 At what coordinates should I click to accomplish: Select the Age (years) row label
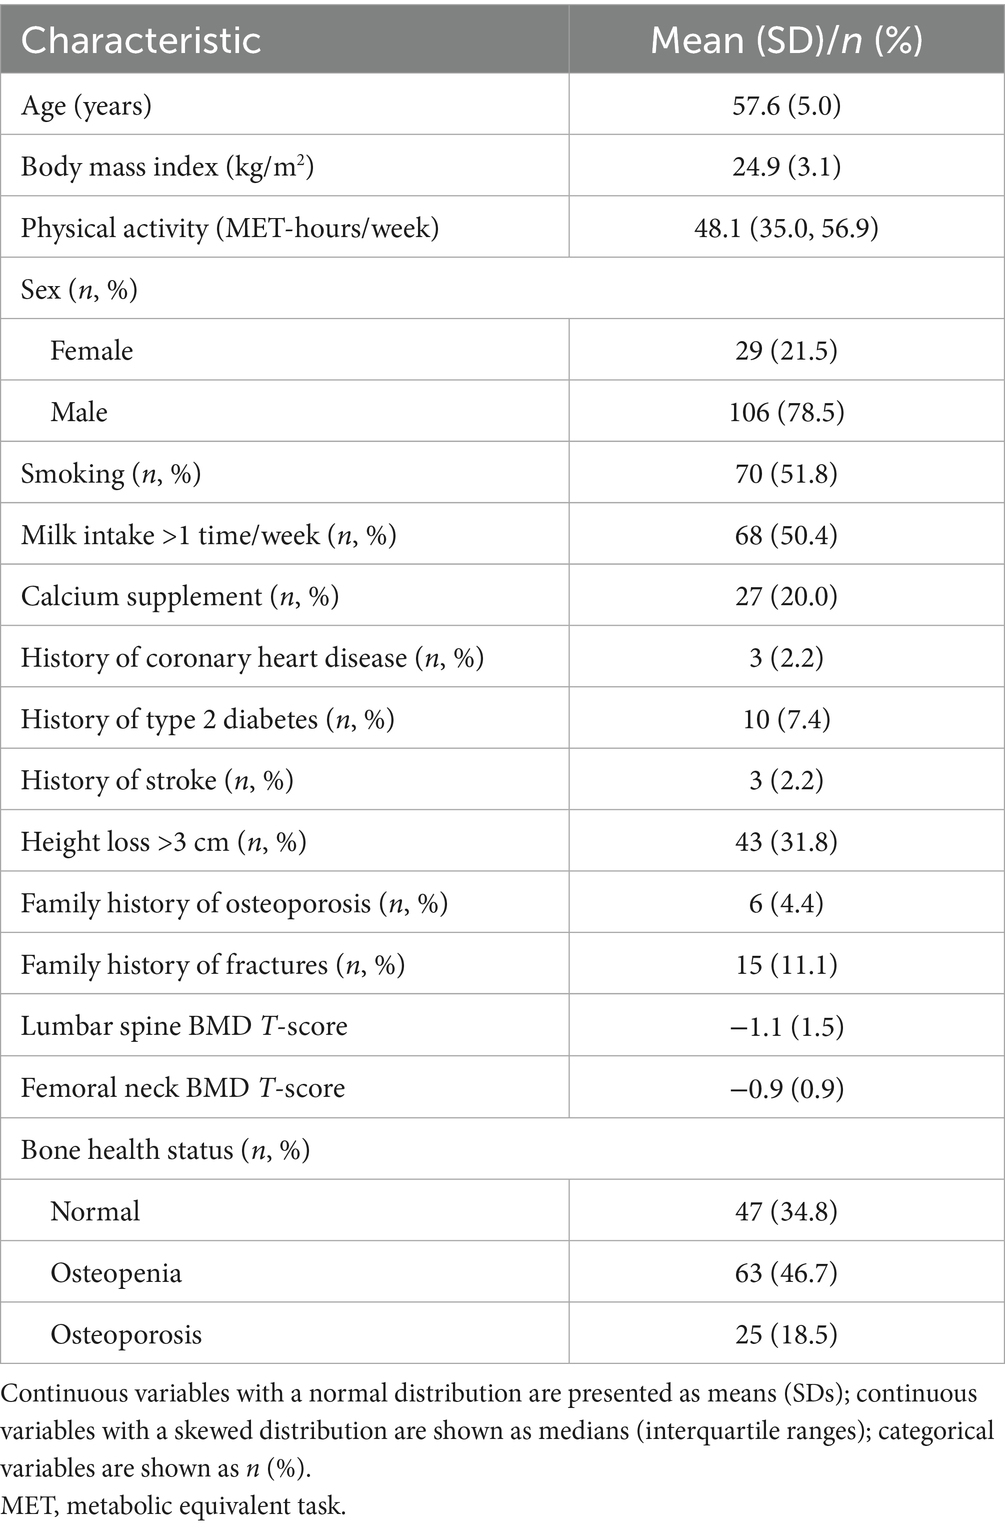[x=86, y=105]
